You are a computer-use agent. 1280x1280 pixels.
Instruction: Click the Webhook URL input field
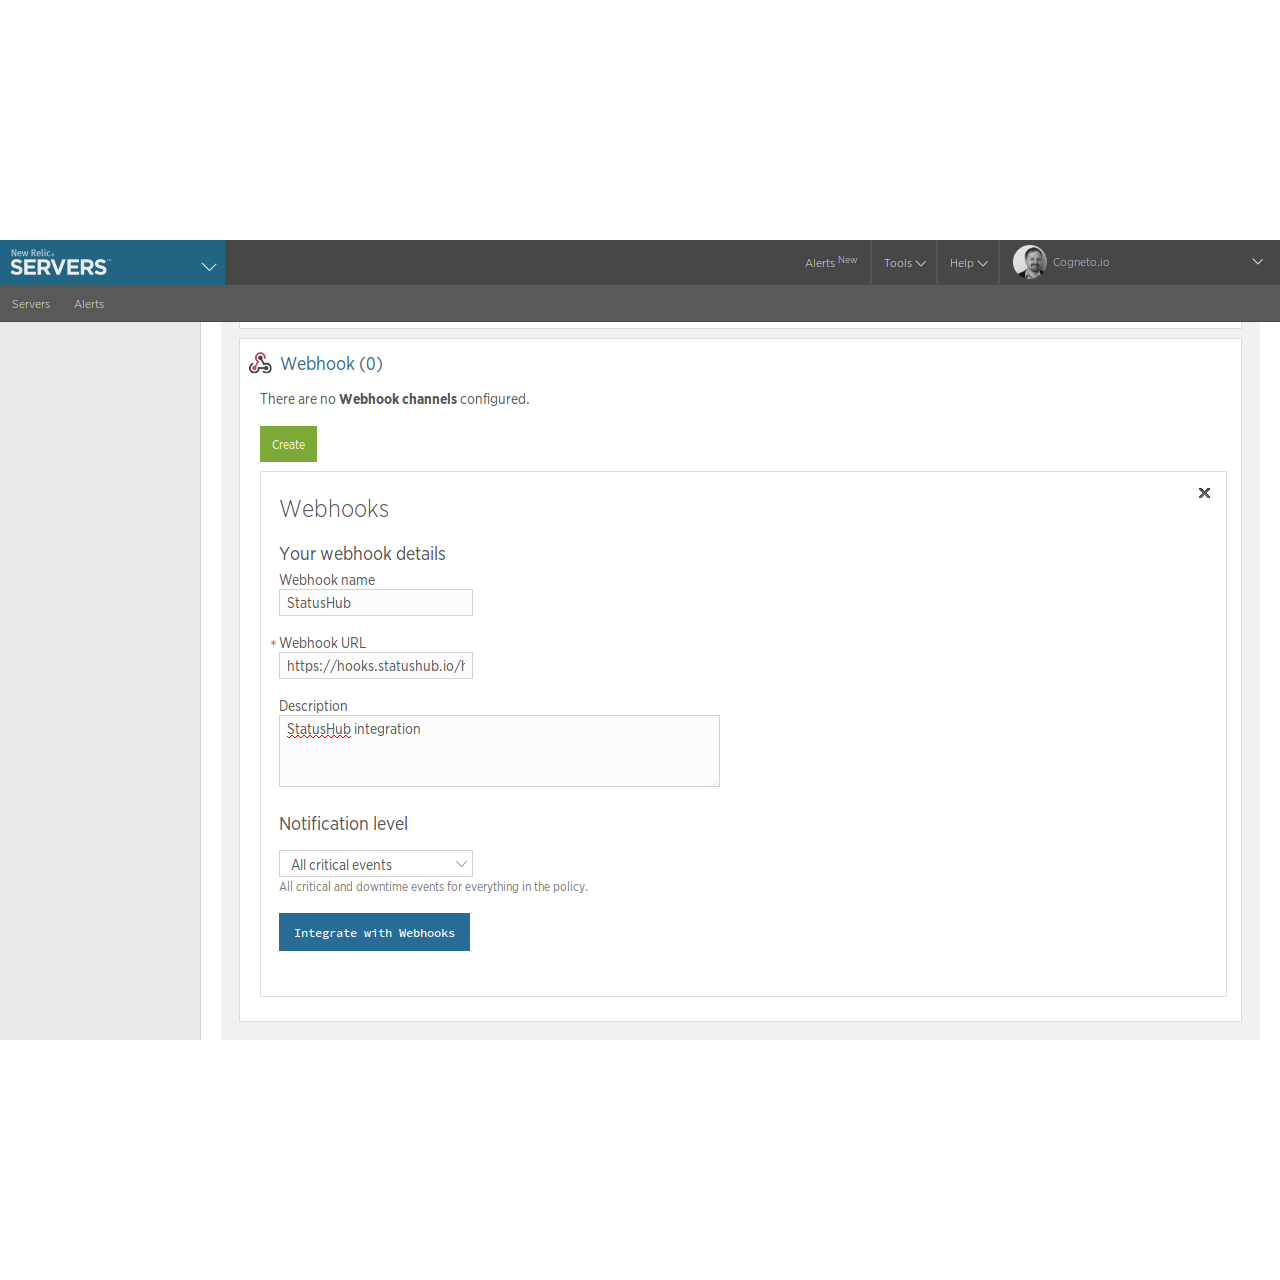pos(375,665)
